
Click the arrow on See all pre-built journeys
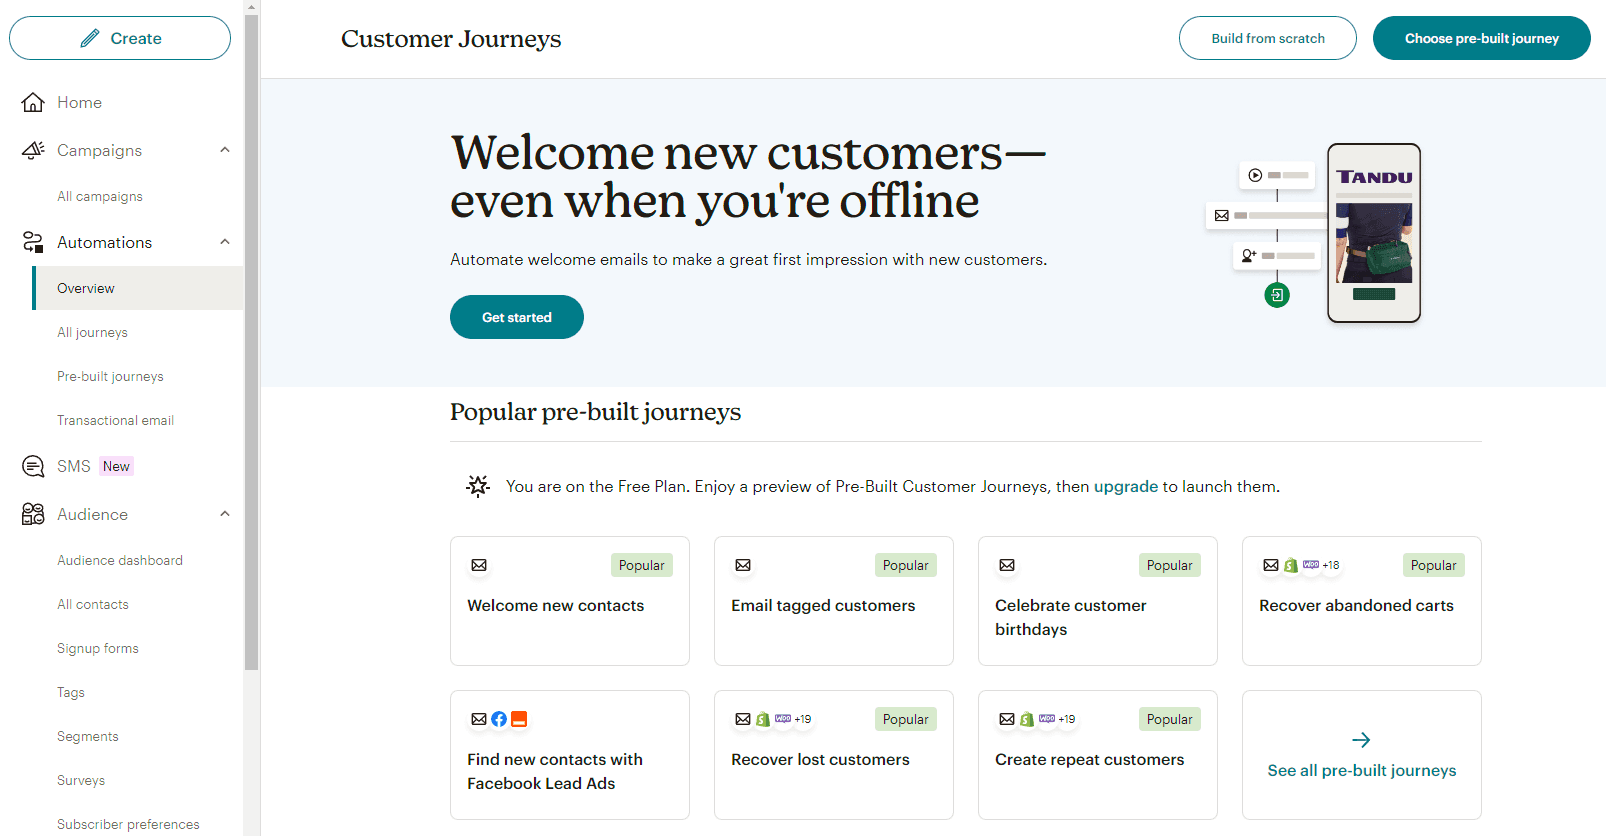pyautogui.click(x=1361, y=739)
